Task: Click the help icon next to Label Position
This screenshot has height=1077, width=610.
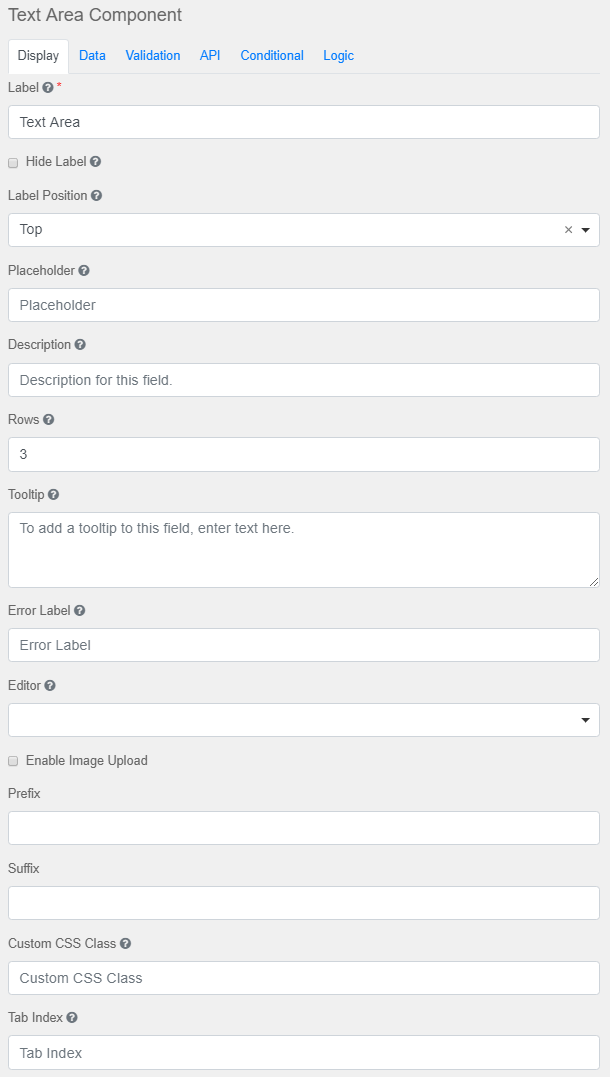Action: click(95, 195)
